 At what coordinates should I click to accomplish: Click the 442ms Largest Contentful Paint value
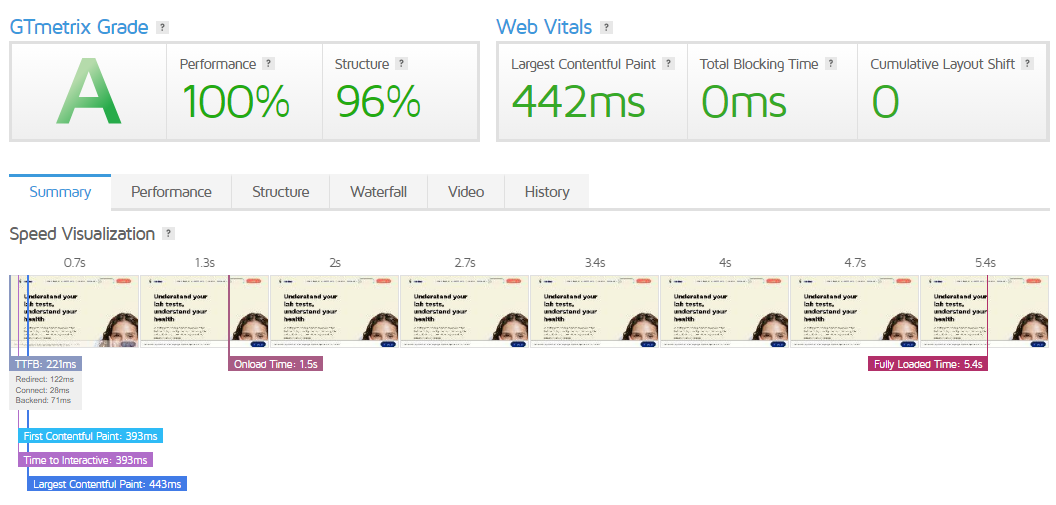tap(579, 102)
